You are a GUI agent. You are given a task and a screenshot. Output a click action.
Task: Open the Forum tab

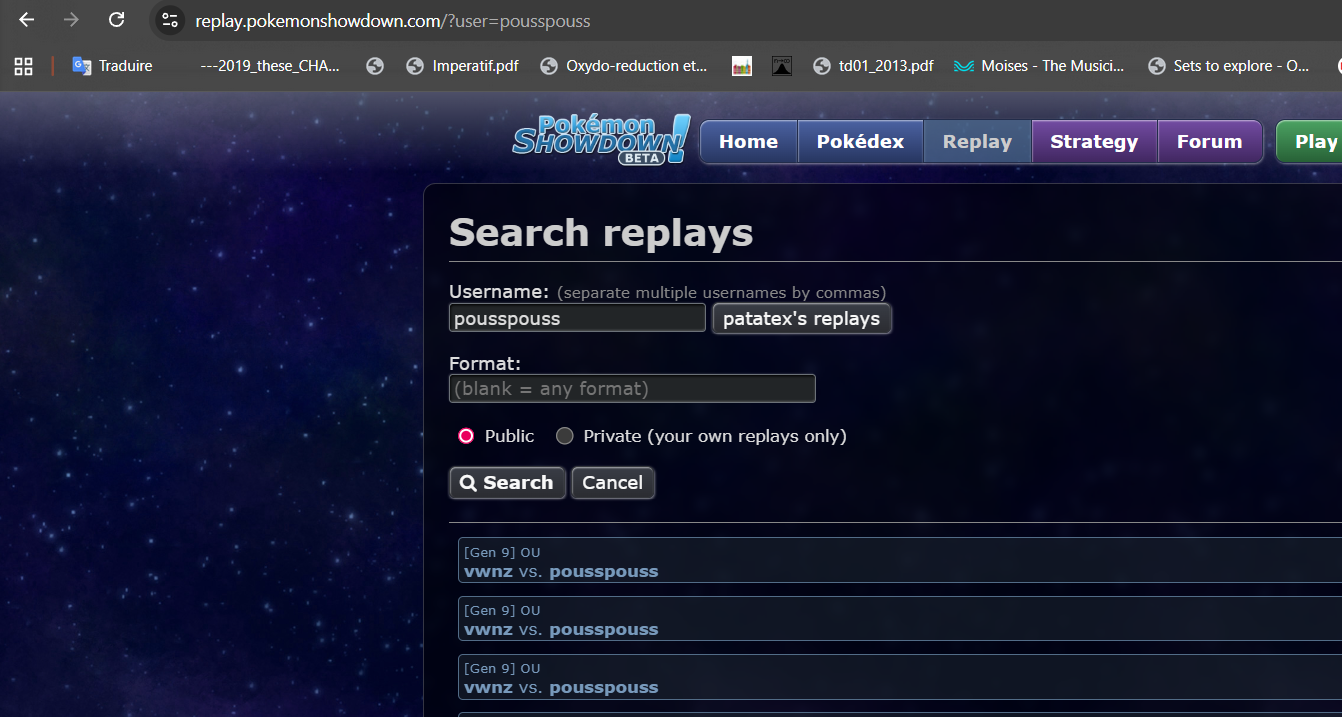click(1209, 142)
